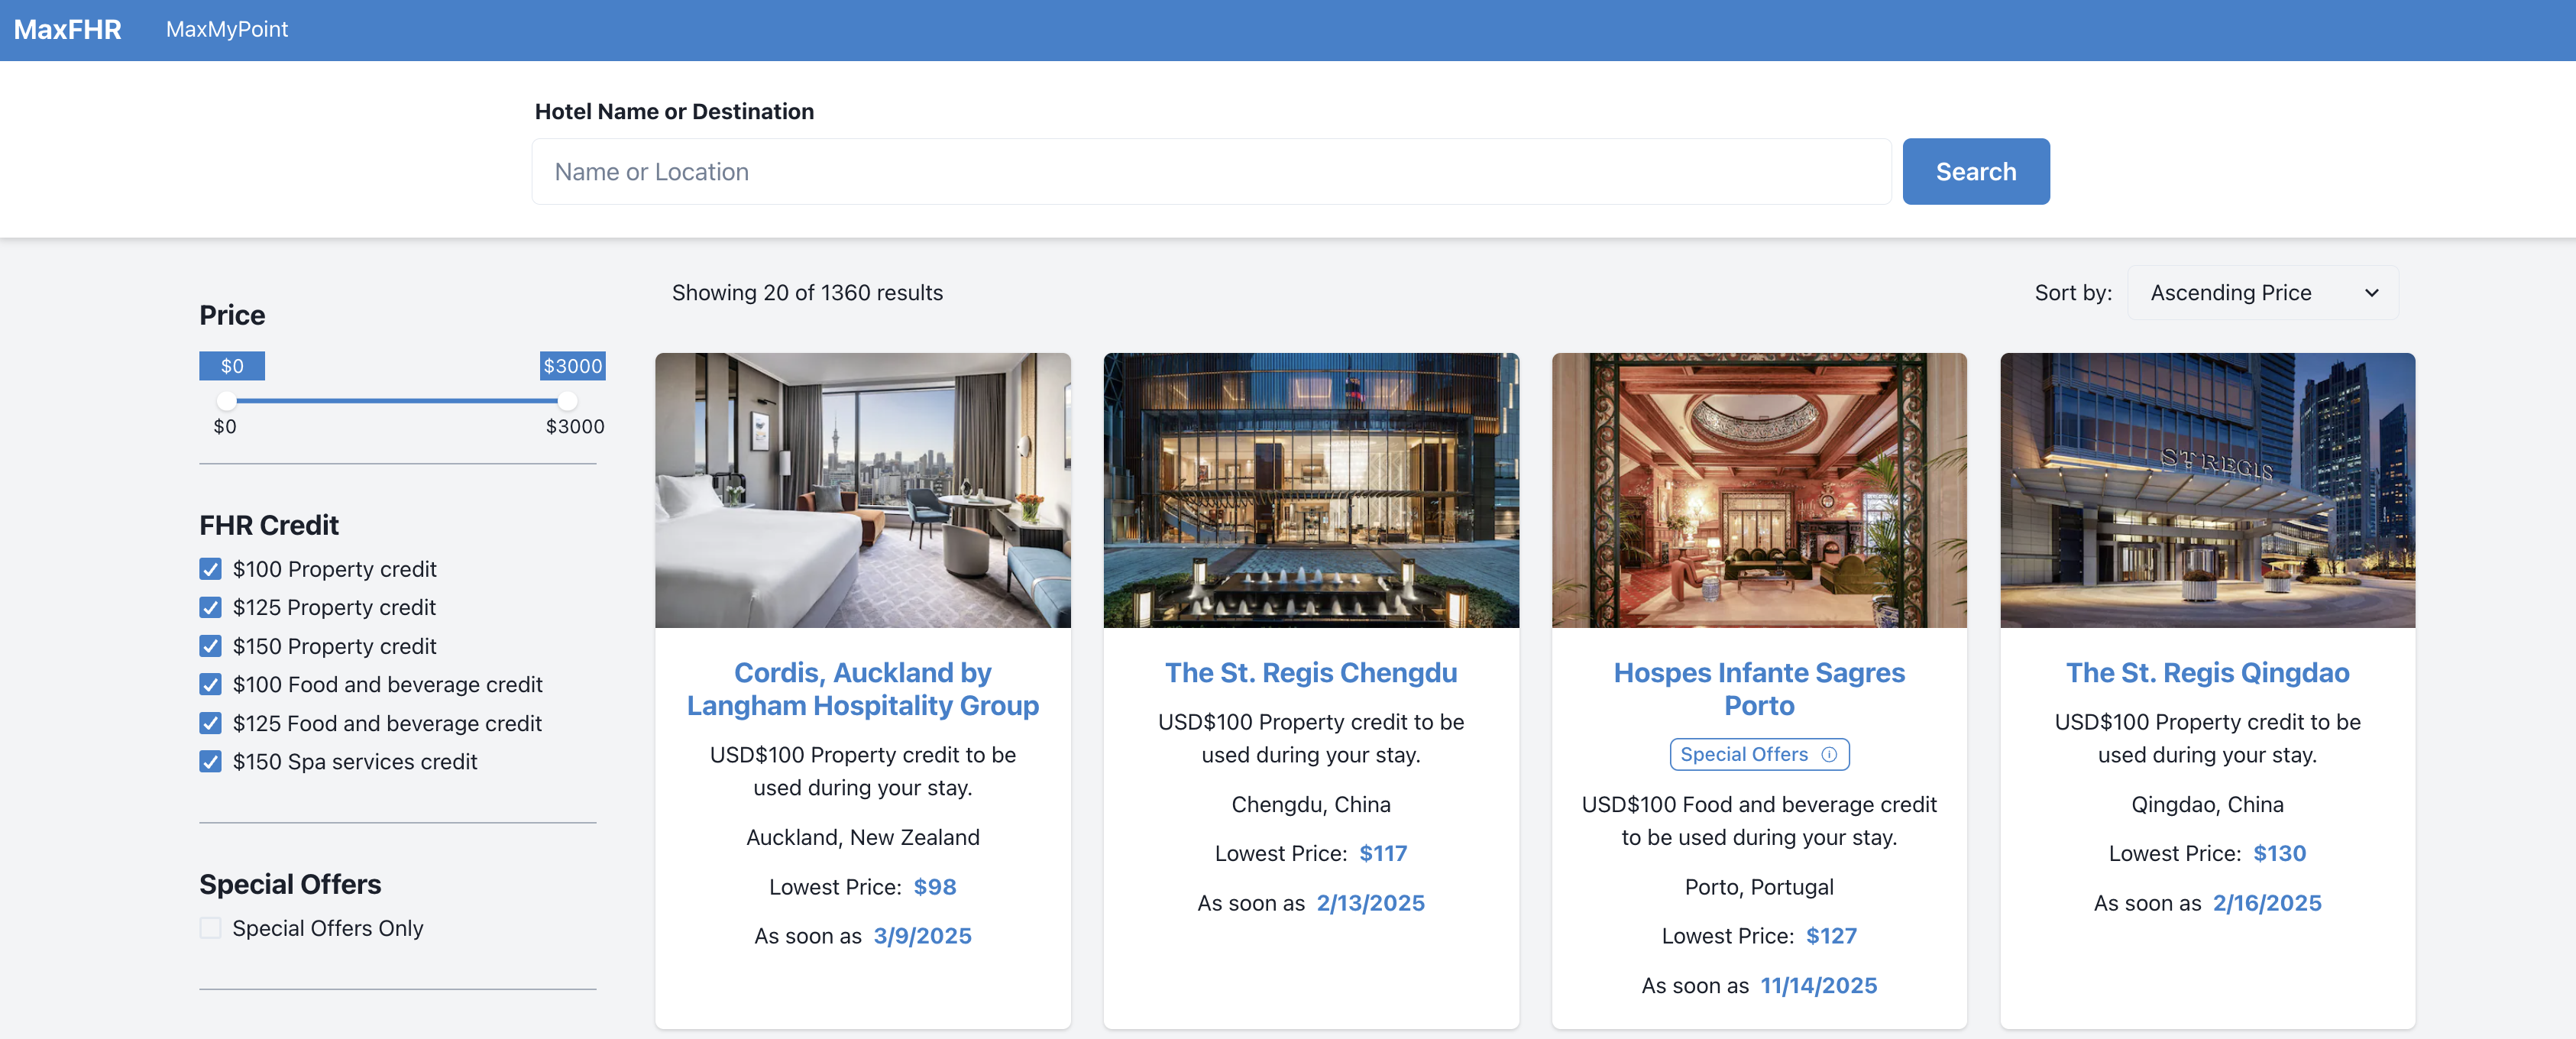Uncheck $125 Food and beverage credit
Screen dimensions: 2576x1039
[x=210, y=723]
